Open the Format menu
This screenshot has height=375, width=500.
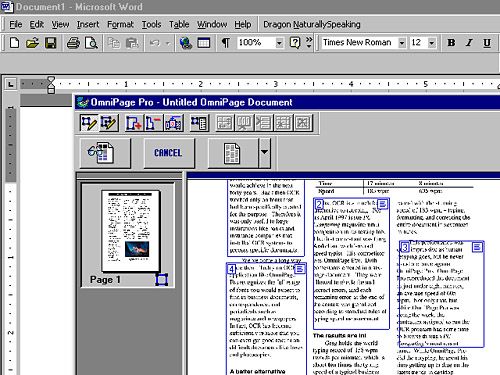(x=120, y=24)
